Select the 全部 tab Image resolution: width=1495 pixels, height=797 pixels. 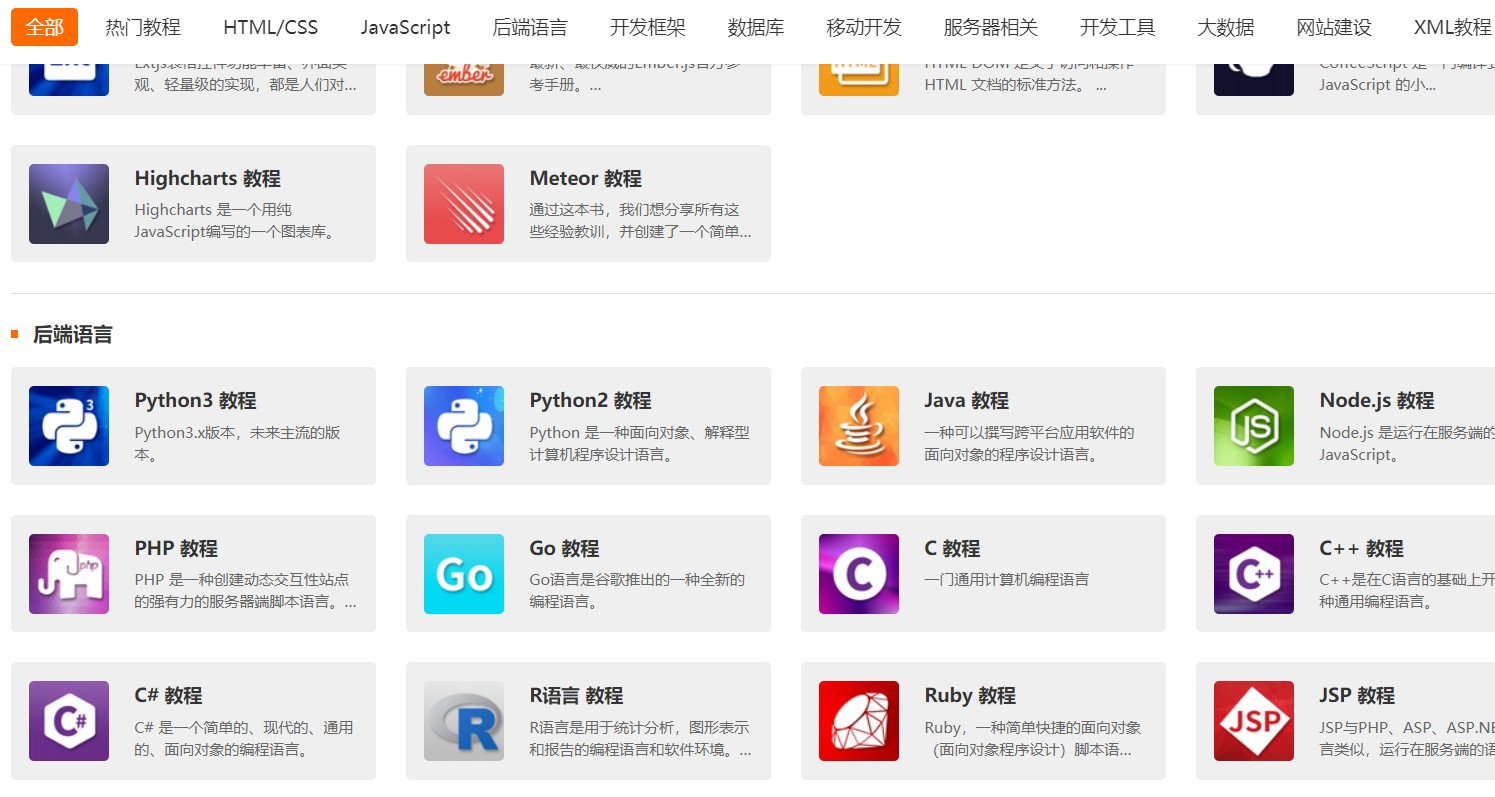44,27
